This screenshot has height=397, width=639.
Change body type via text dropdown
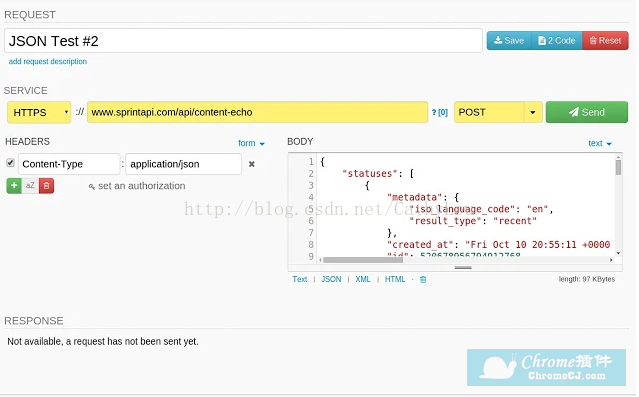[x=600, y=143]
